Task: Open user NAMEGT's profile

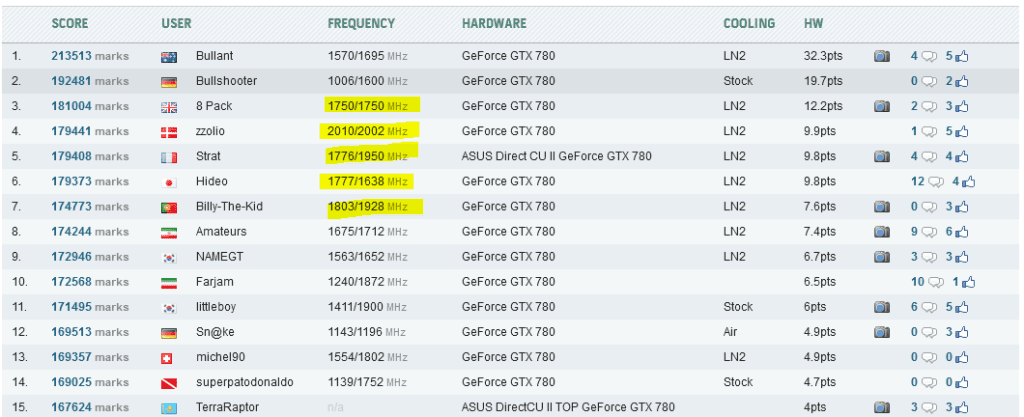Action: coord(219,257)
